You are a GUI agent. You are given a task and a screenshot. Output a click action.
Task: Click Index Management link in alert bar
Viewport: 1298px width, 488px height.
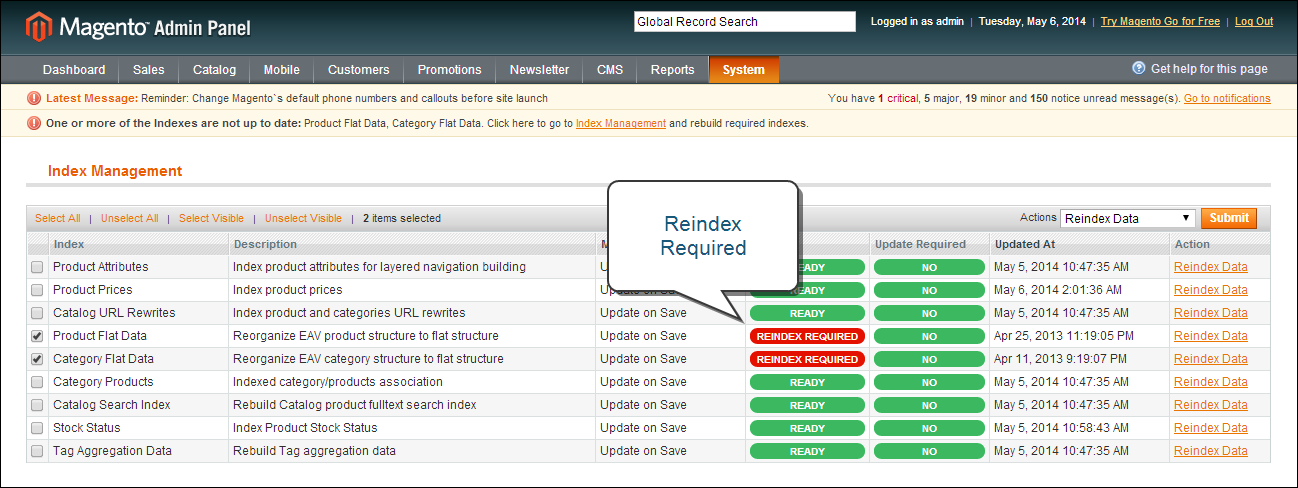coord(621,123)
